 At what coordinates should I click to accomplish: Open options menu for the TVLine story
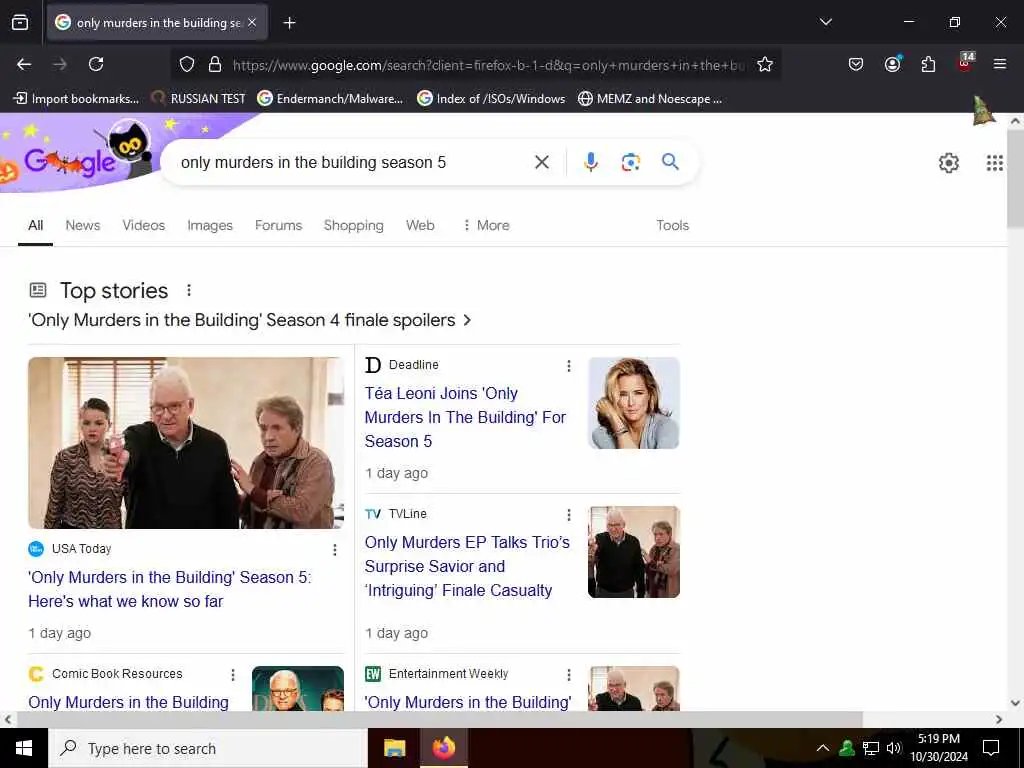tap(569, 515)
